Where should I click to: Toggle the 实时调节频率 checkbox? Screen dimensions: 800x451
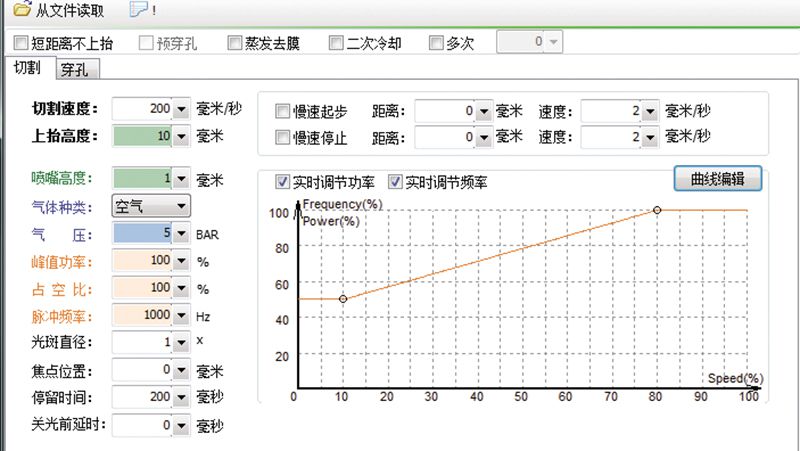pos(395,182)
